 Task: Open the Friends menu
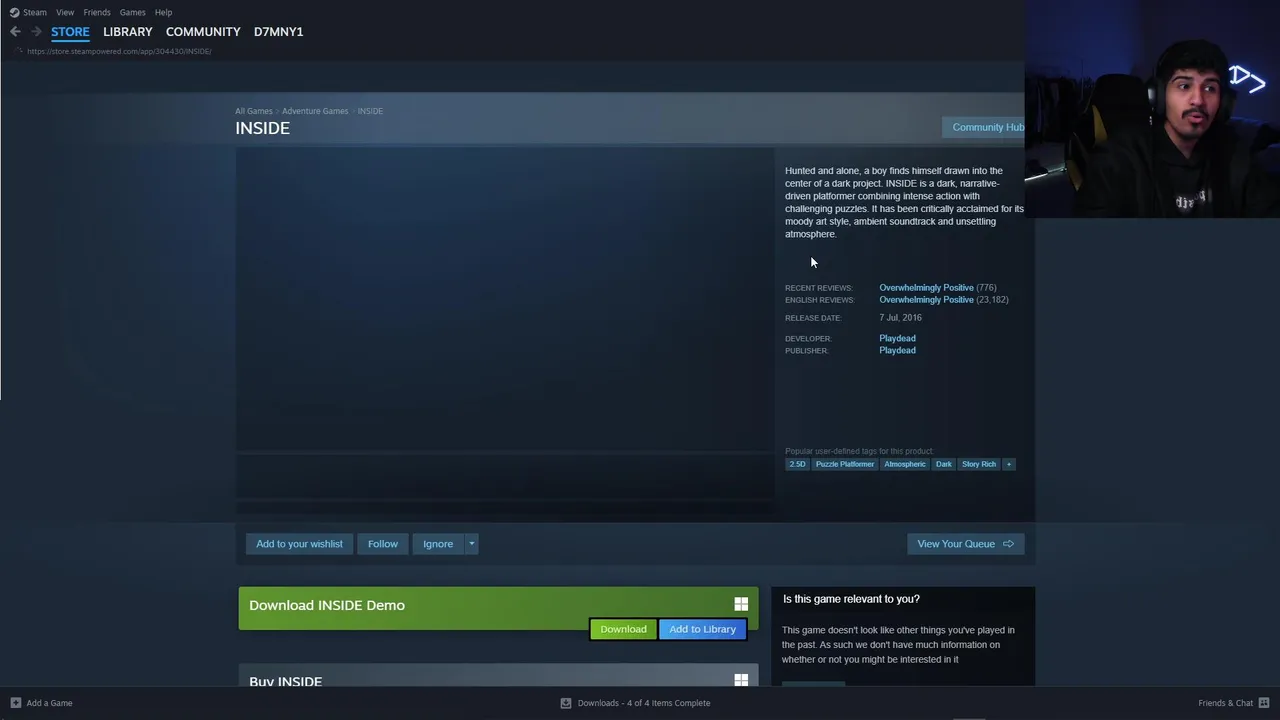coord(97,12)
